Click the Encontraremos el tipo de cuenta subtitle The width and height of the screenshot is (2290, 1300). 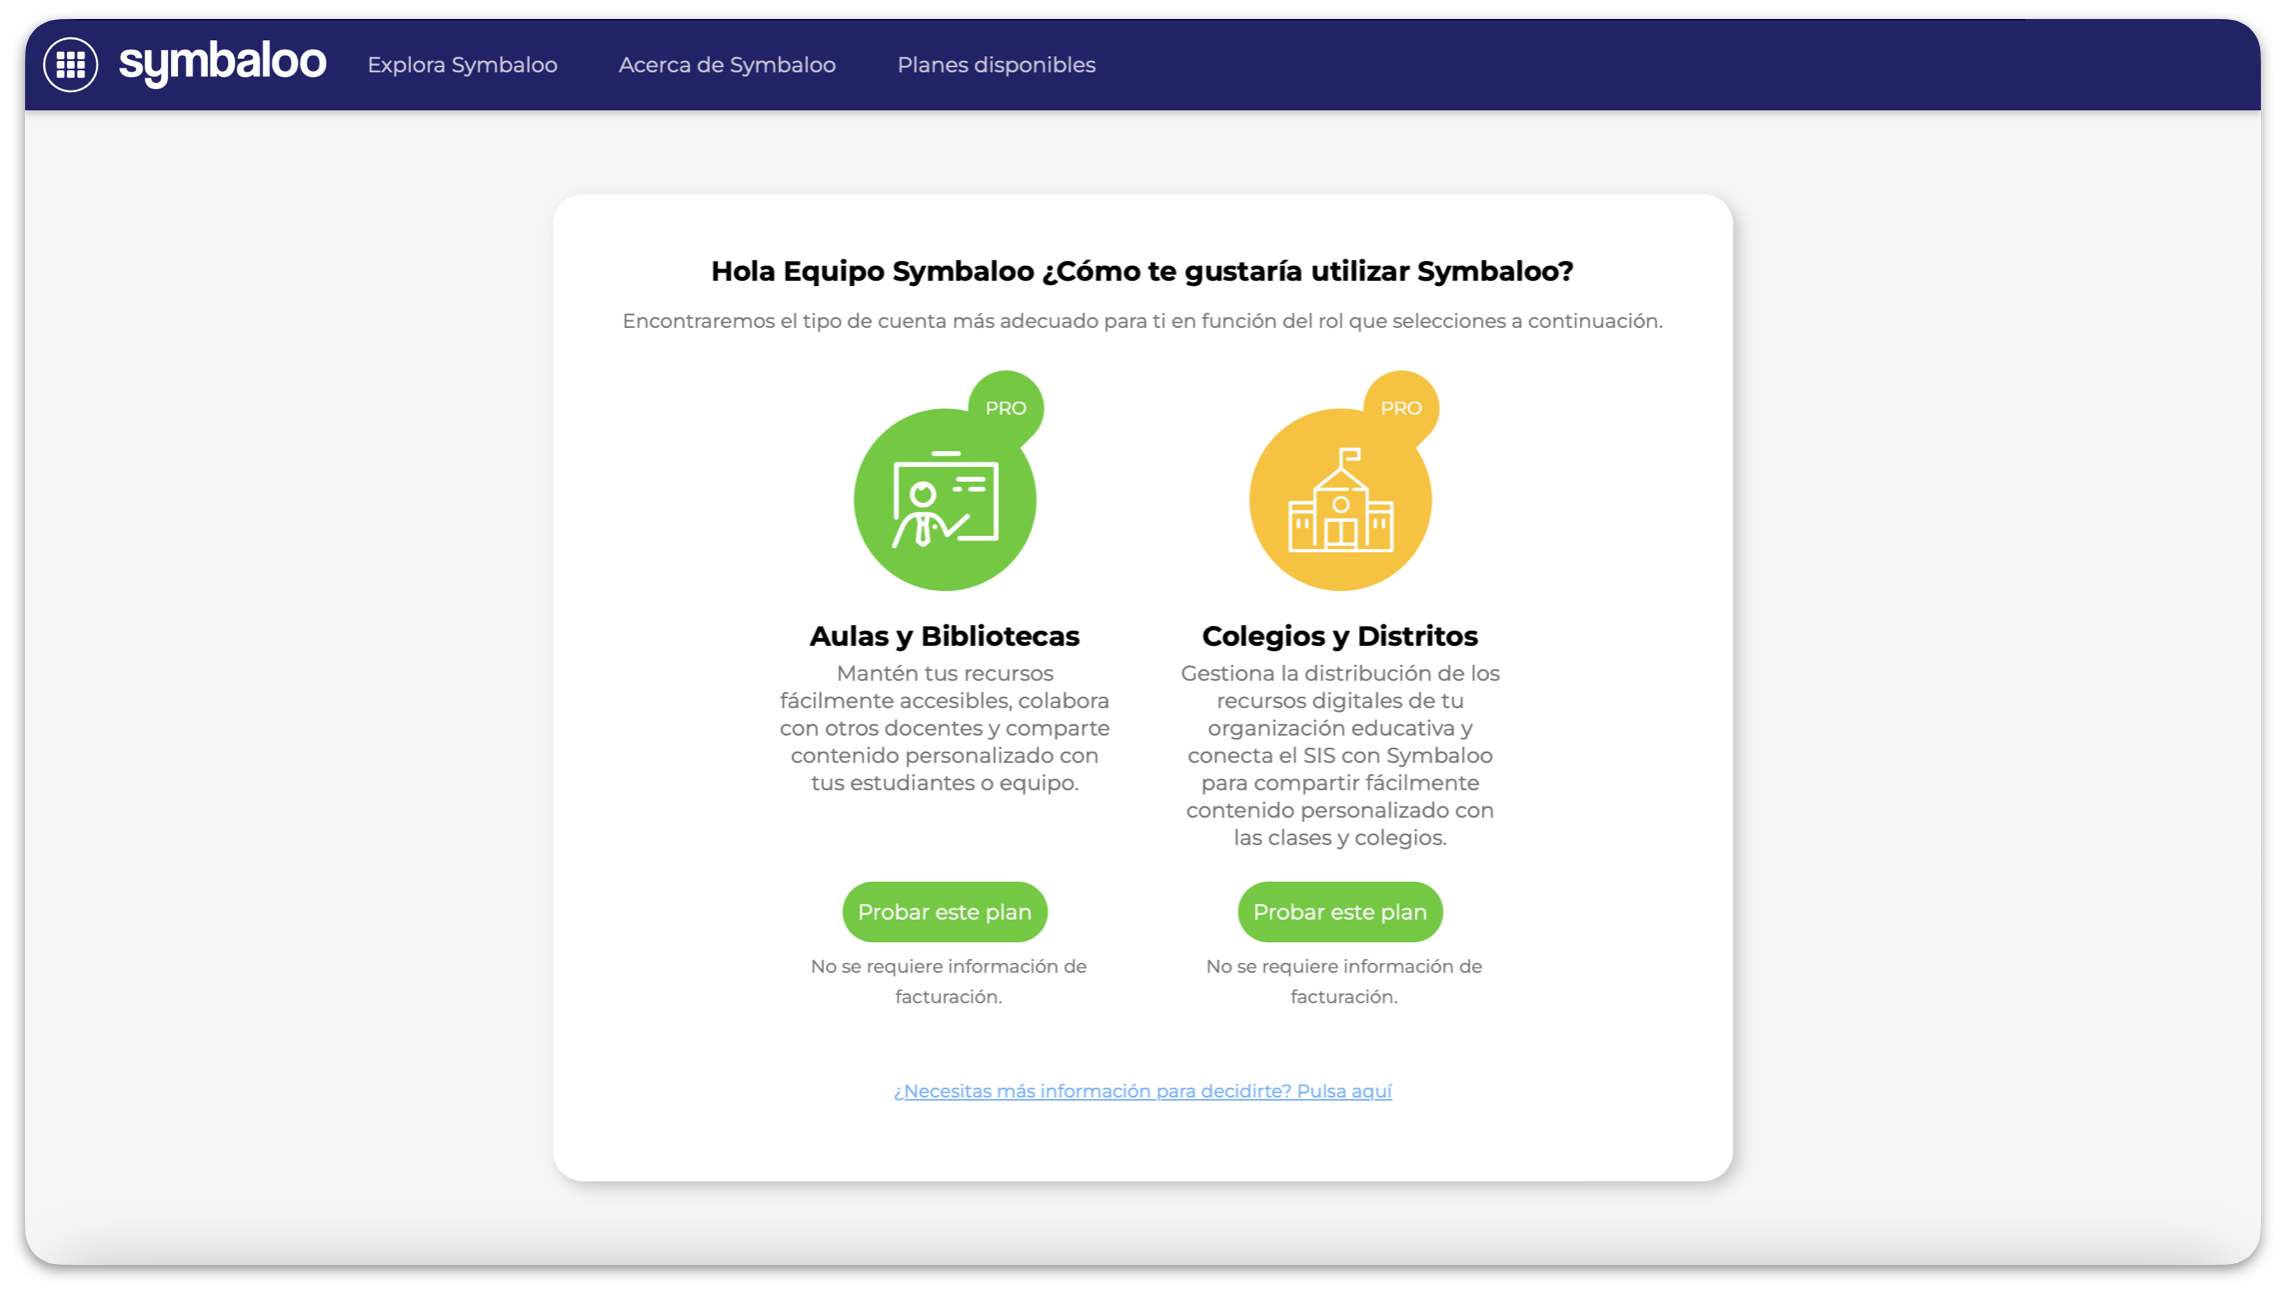click(1142, 321)
